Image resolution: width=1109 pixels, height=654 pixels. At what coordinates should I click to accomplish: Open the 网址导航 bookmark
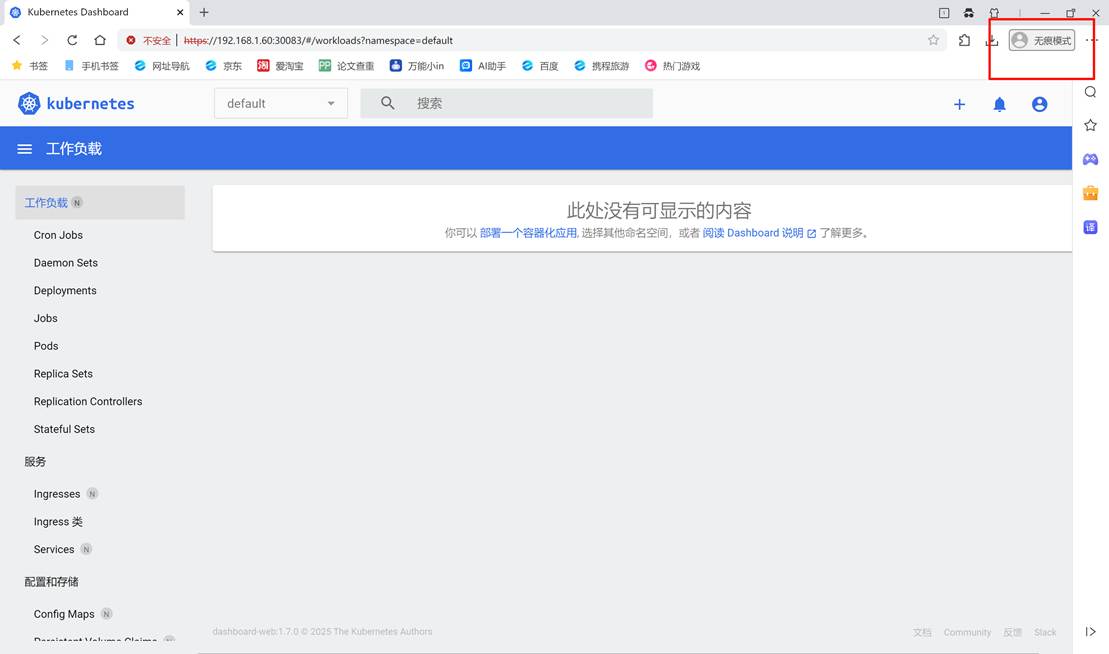click(x=161, y=66)
